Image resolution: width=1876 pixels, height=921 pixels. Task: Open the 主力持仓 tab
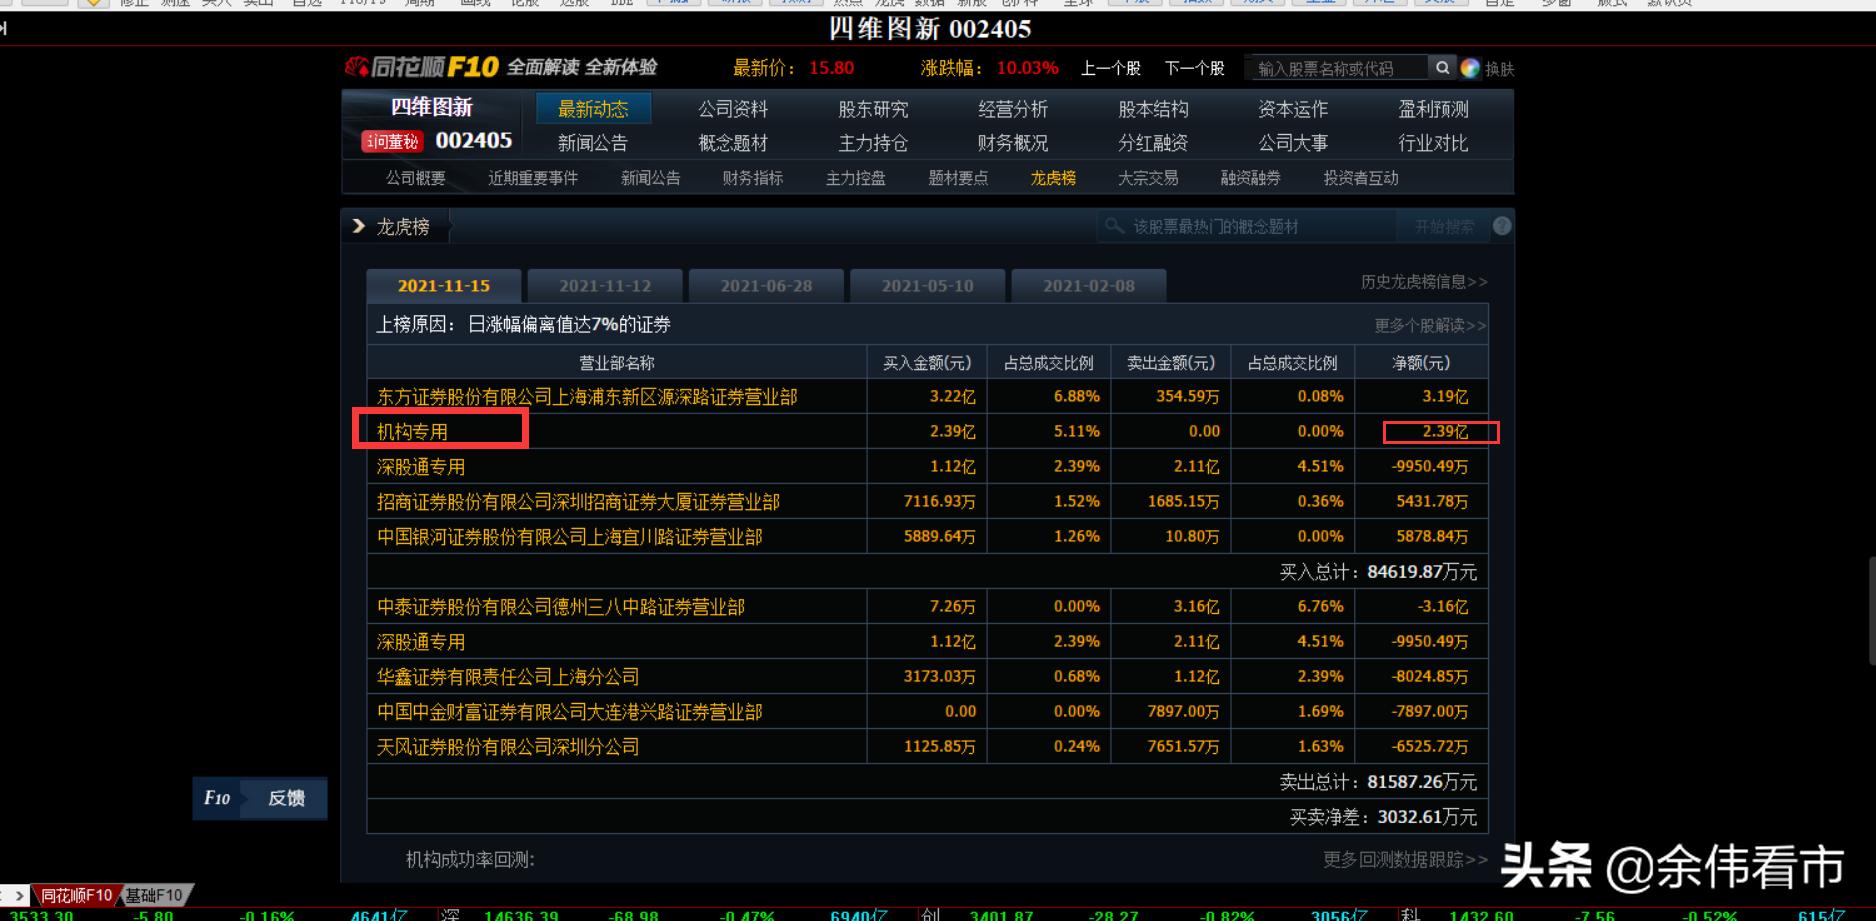(873, 143)
